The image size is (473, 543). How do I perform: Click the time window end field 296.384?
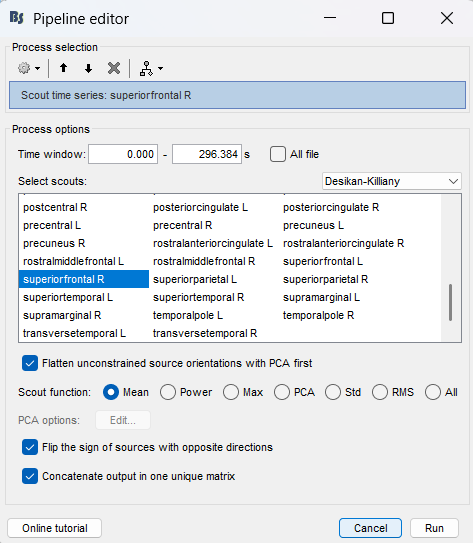(x=207, y=154)
